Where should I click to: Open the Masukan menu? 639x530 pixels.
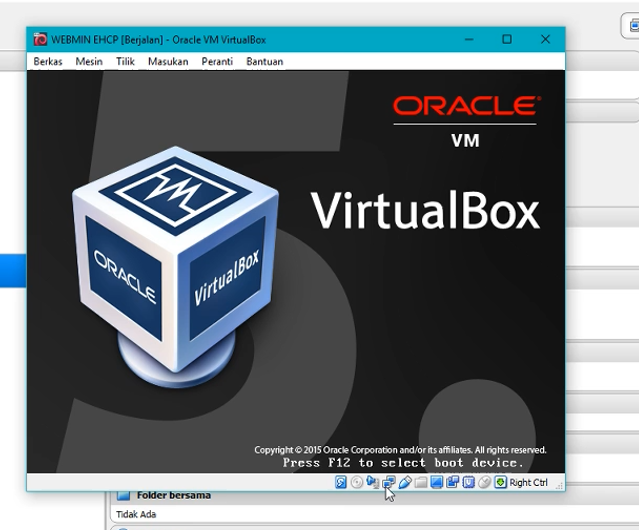167,61
